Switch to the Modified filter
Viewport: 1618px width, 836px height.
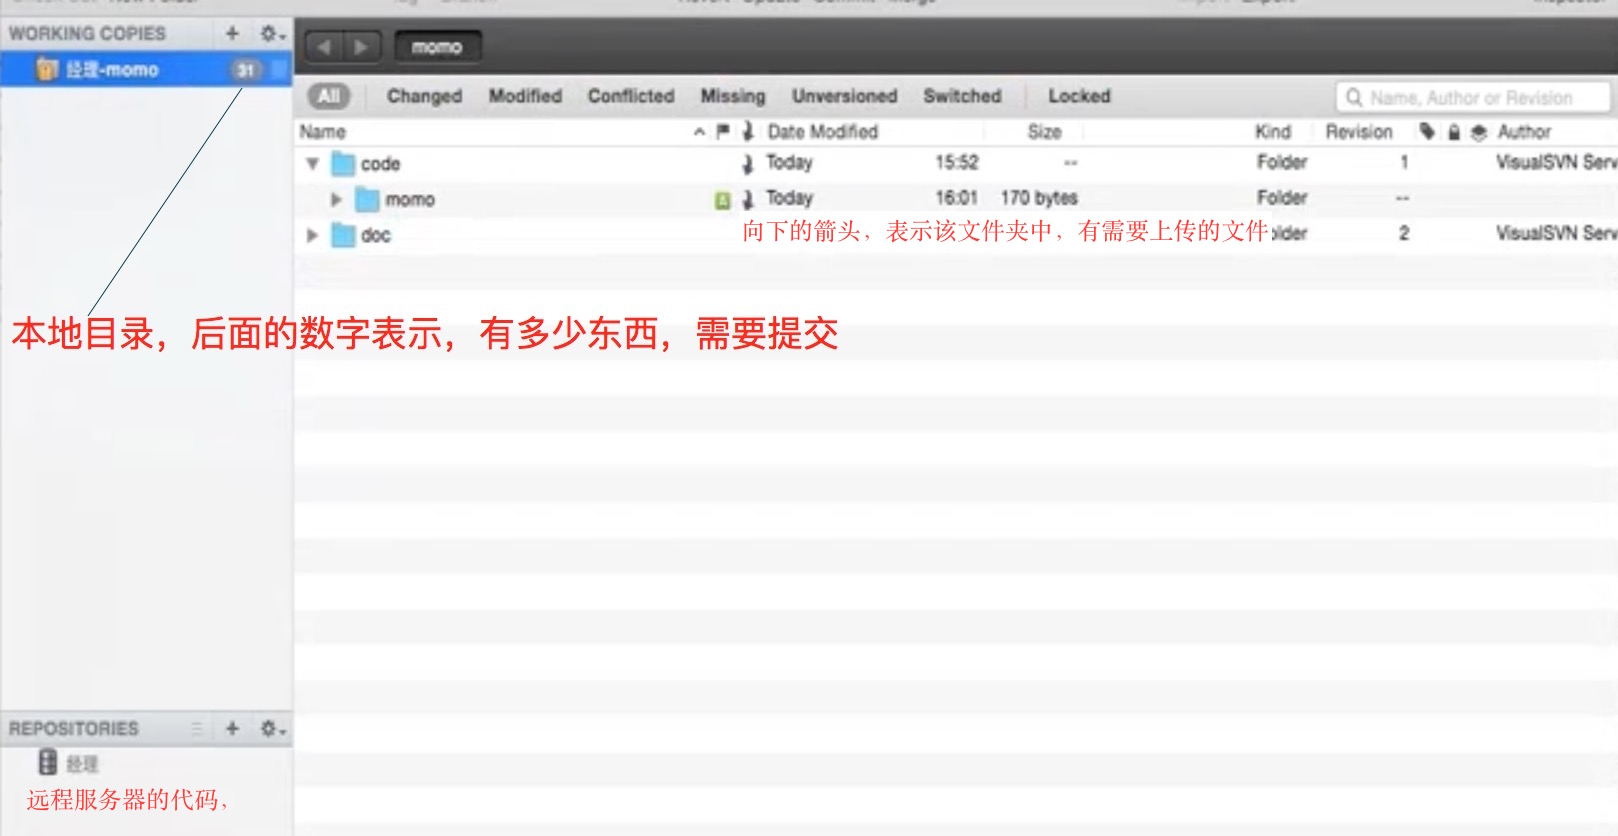[x=525, y=96]
